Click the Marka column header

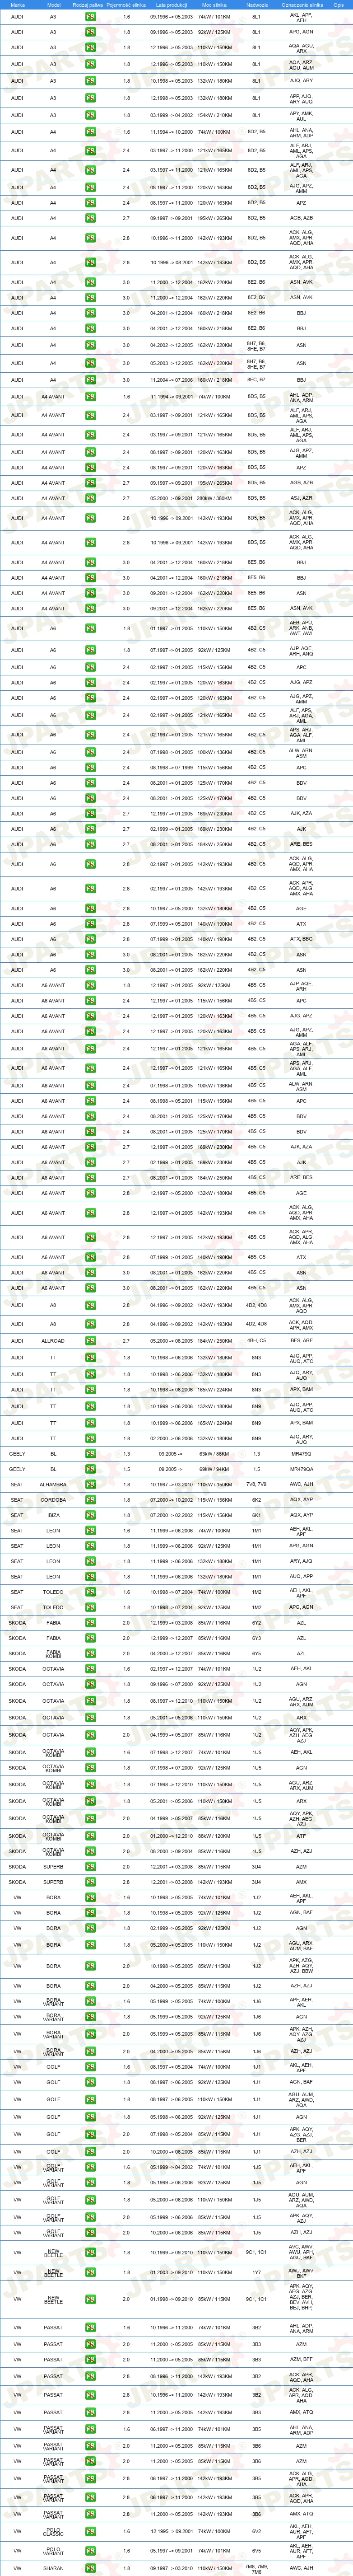[x=18, y=5]
